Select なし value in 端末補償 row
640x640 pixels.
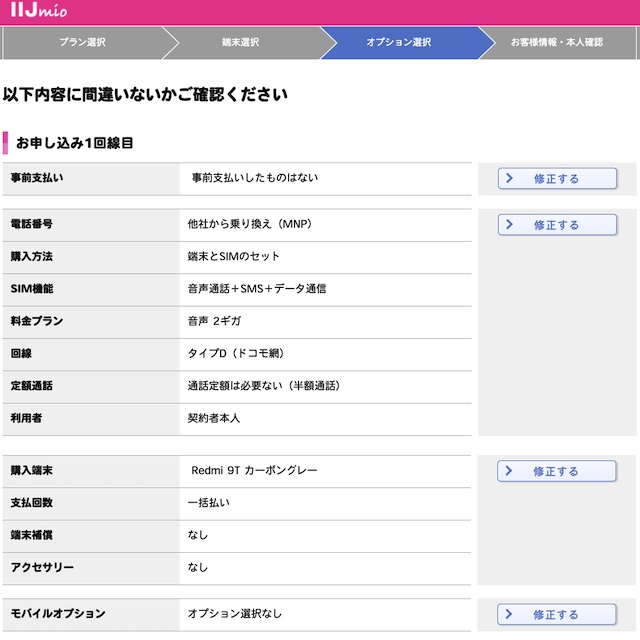tap(198, 535)
